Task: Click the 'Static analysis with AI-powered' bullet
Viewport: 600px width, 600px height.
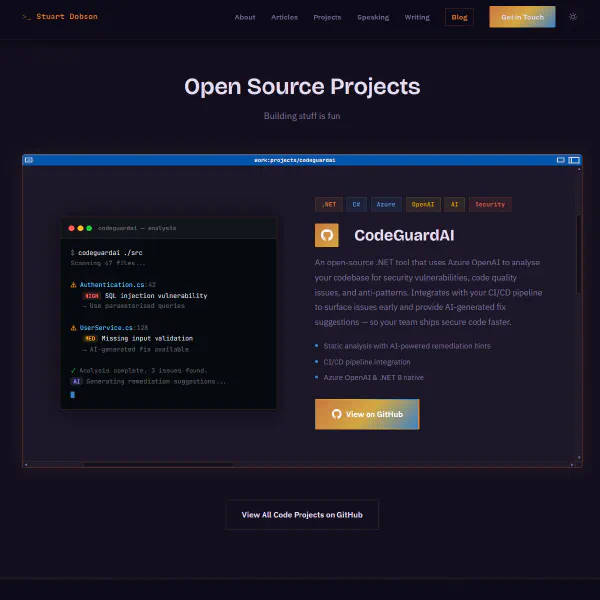Action: 407,346
